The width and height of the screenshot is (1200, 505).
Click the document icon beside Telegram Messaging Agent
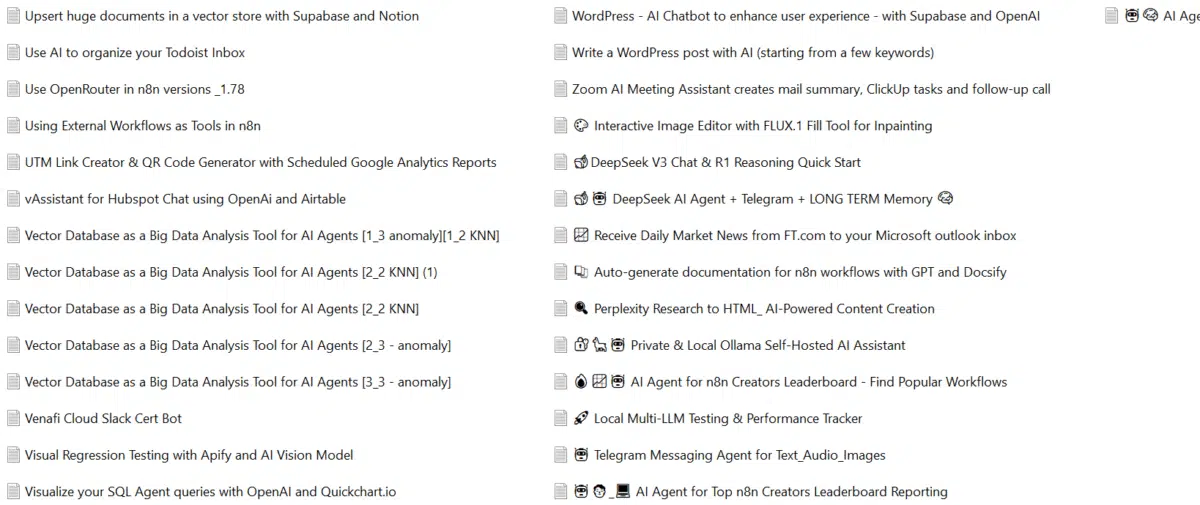(561, 455)
